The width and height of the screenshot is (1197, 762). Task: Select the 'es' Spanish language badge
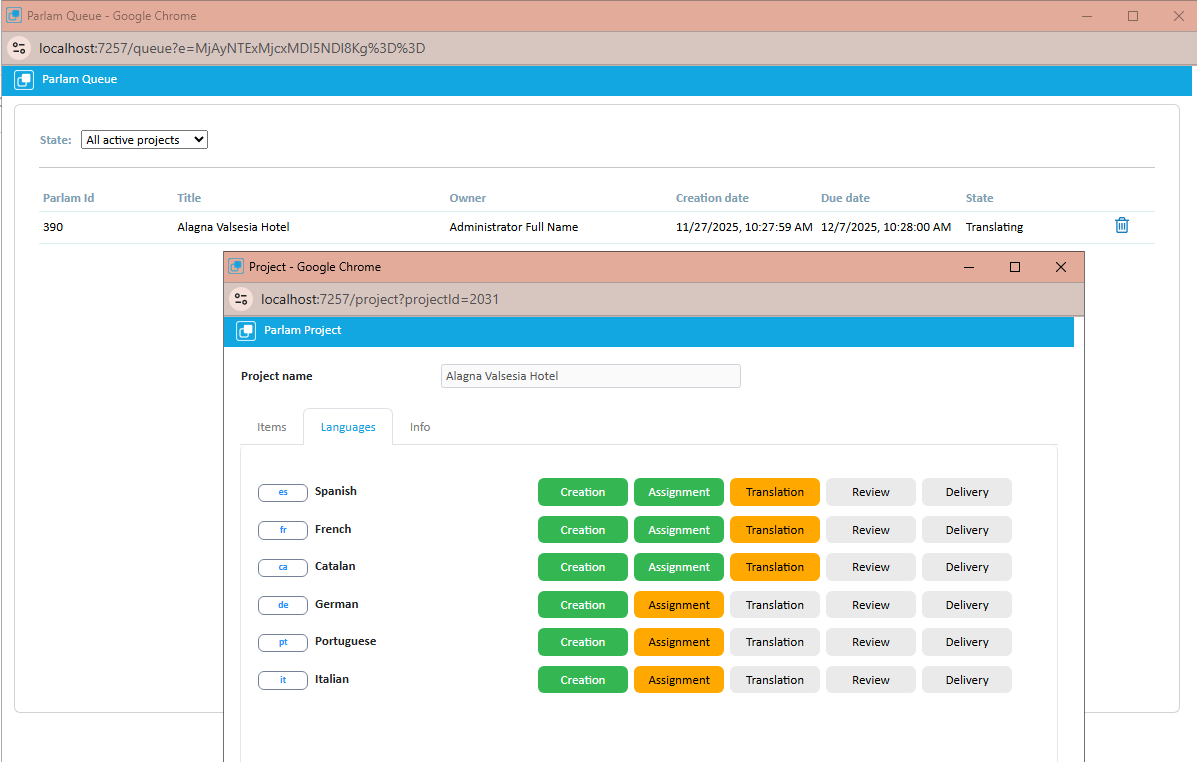click(283, 492)
